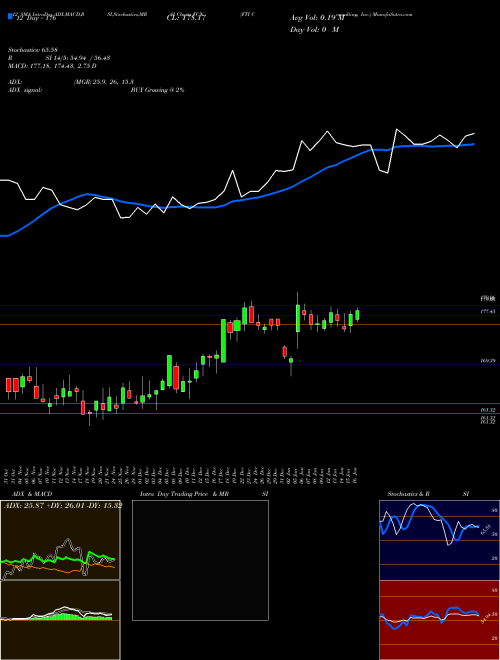Click the tall green candle in mid-December
Screen dimensions: 500x660
[223, 340]
